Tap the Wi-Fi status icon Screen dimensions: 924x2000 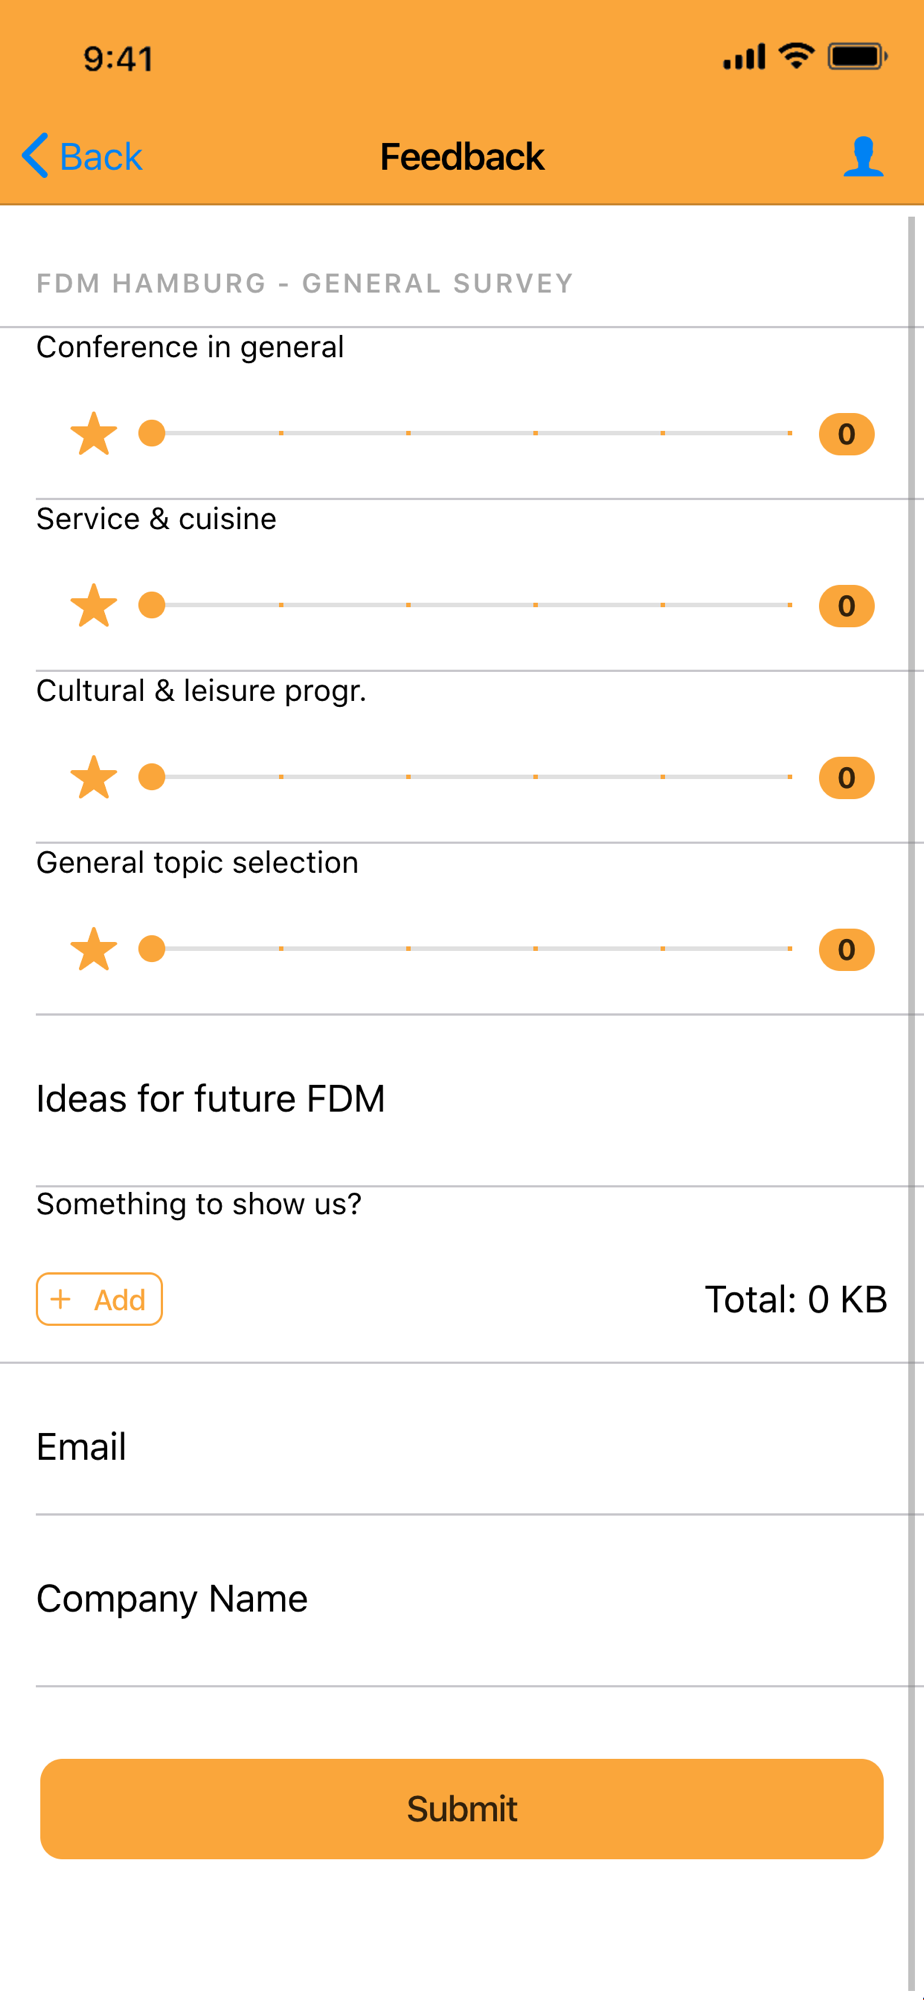[796, 56]
